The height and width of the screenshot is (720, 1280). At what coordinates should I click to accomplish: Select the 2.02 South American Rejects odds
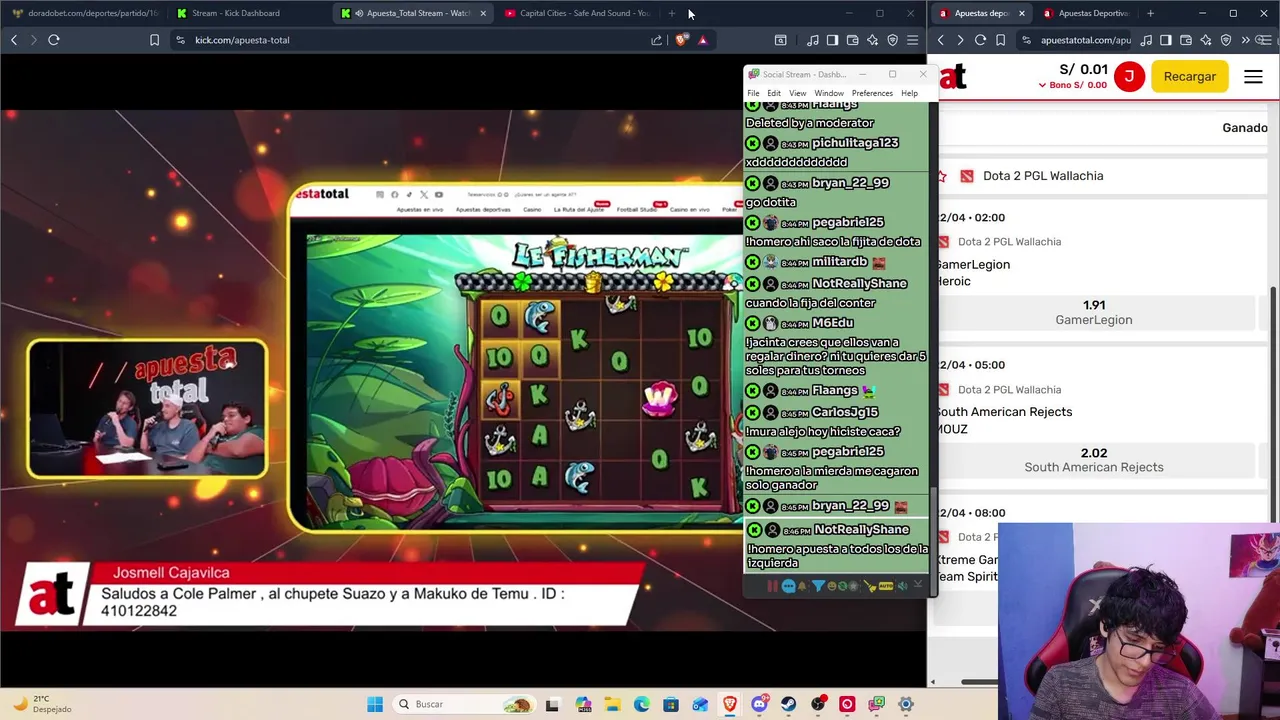click(x=1094, y=460)
